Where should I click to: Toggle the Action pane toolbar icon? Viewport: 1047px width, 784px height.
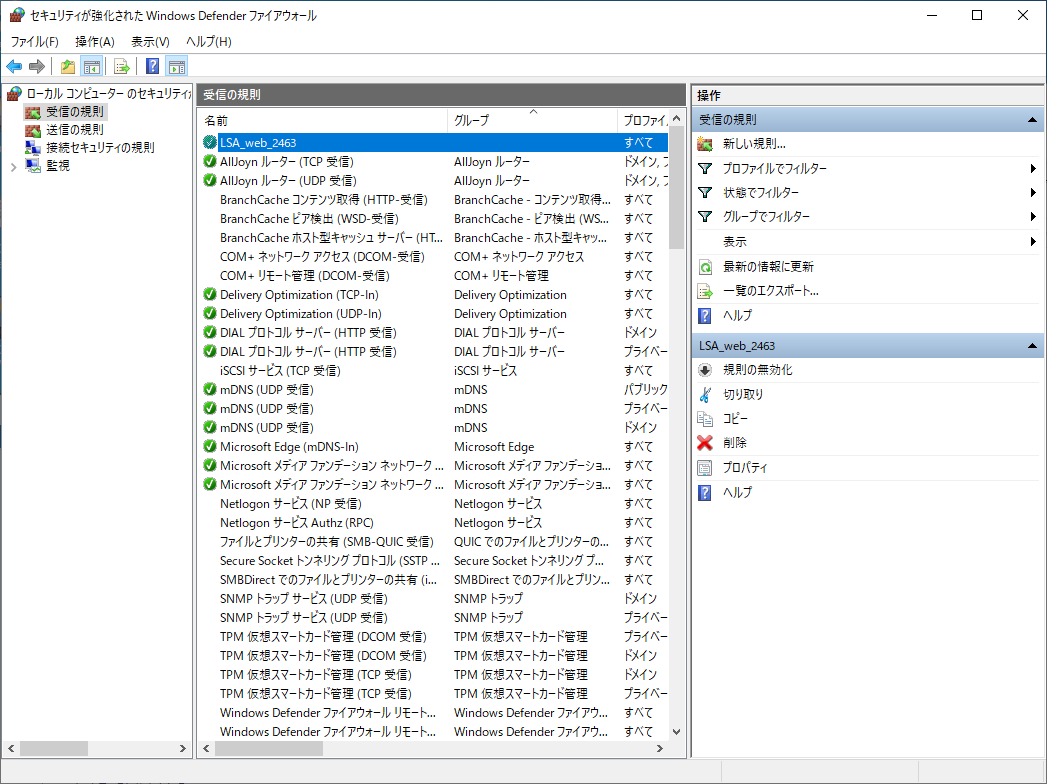coord(177,66)
